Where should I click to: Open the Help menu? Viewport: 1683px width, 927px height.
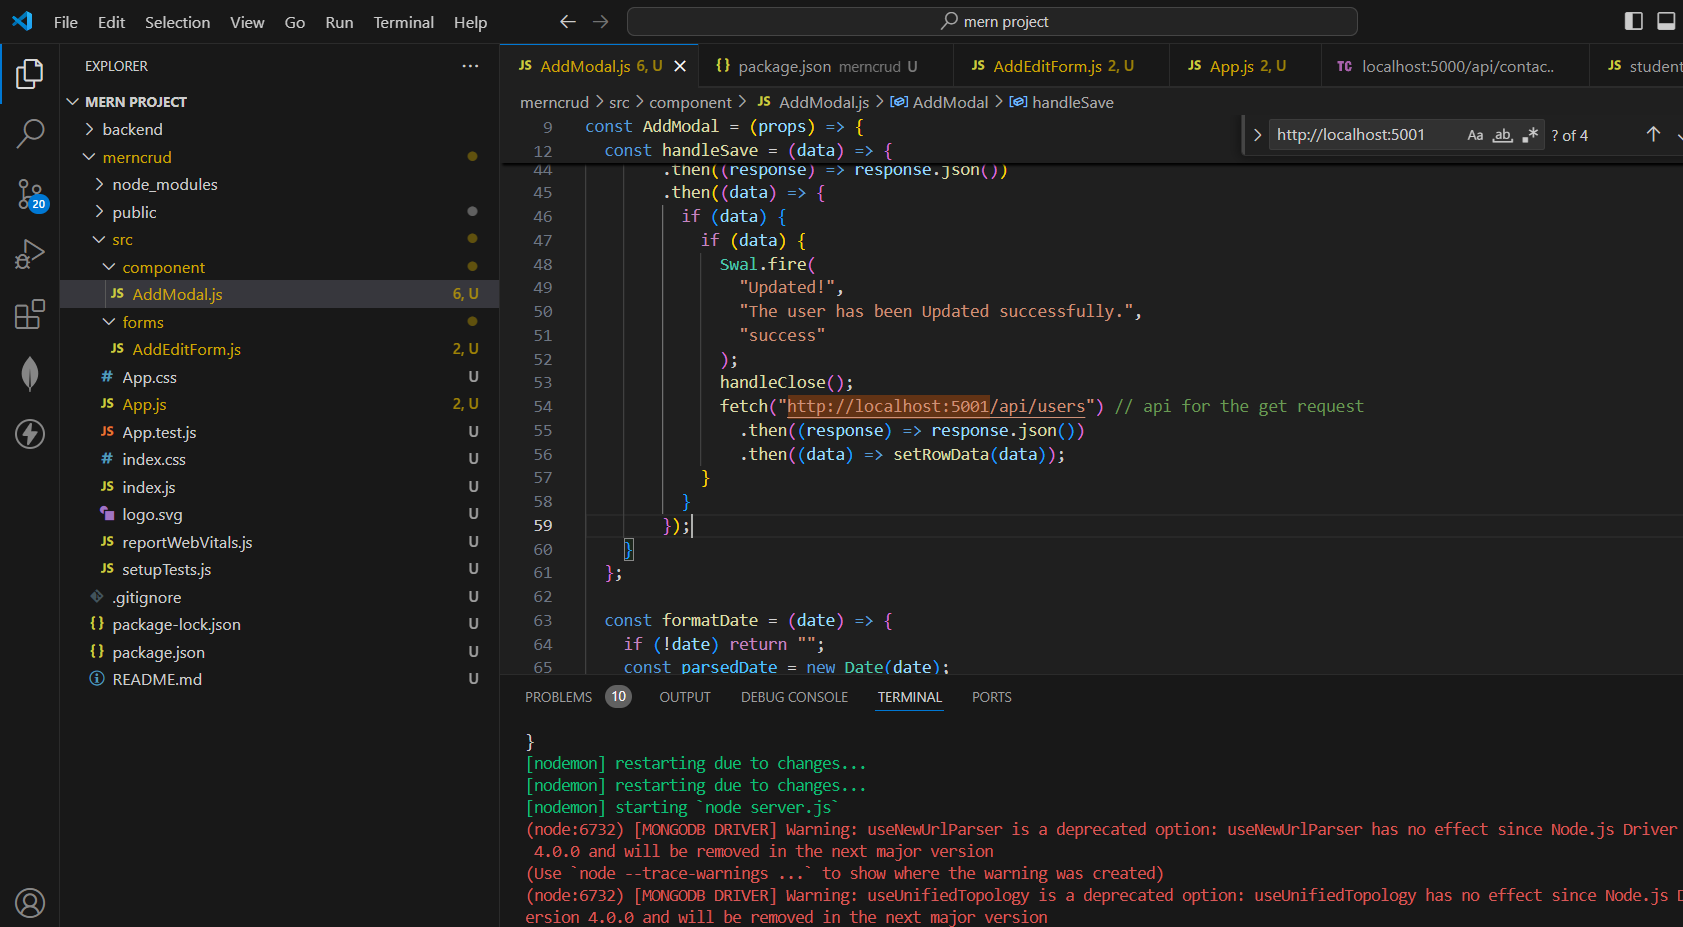[470, 22]
